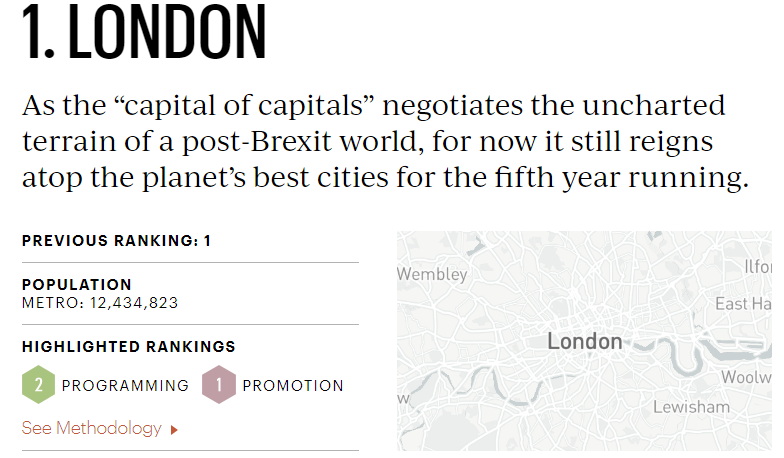Click the pink hexagon badge numbered 1
This screenshot has height=458, width=784.
[219, 385]
